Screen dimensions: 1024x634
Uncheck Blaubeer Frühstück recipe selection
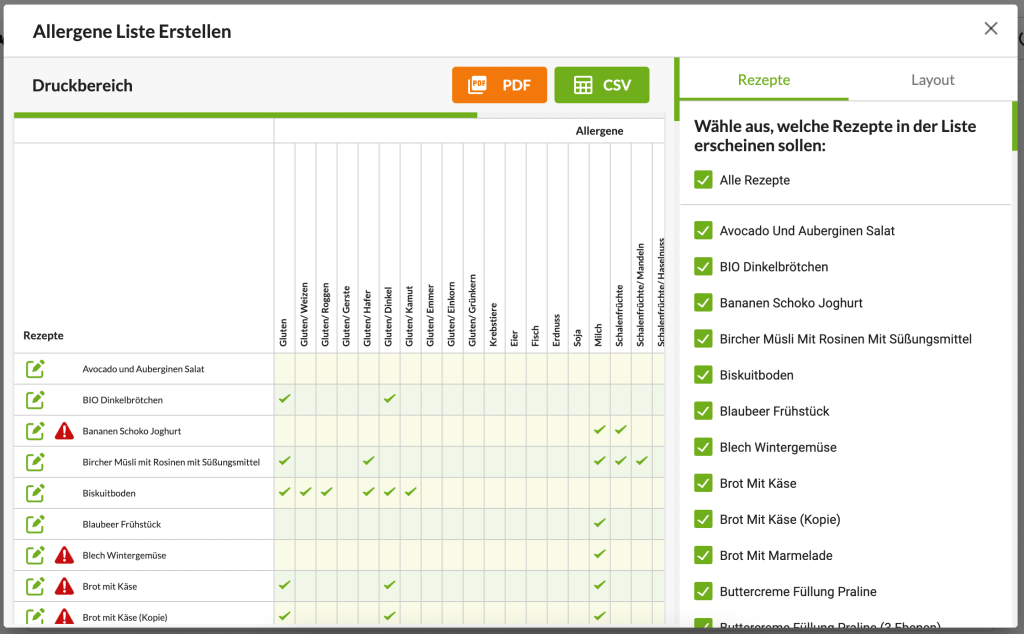click(702, 411)
